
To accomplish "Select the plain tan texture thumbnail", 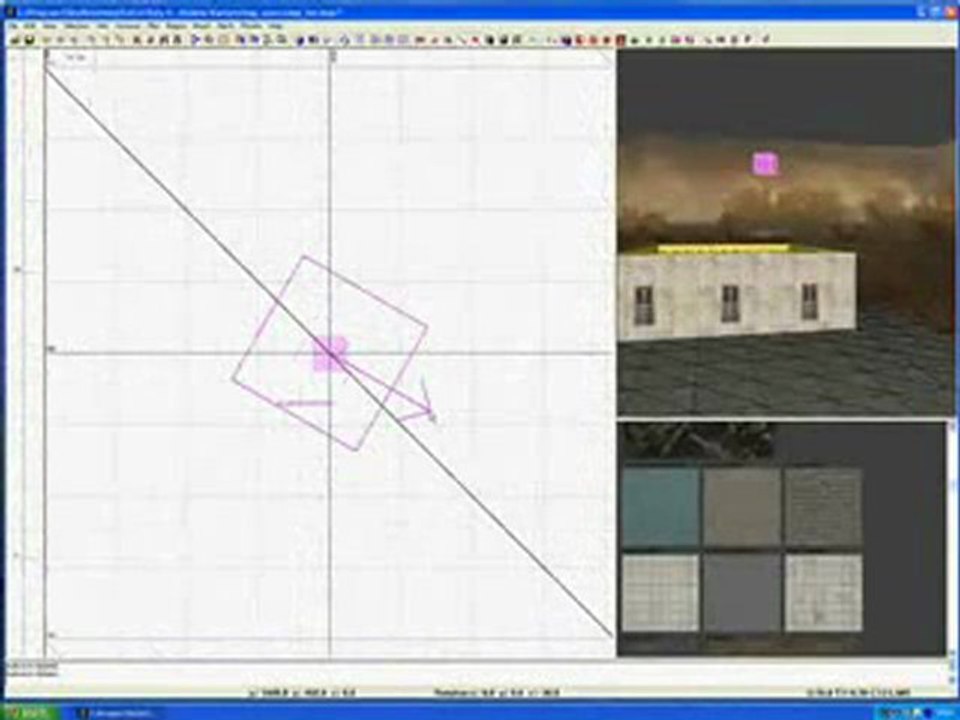I will coord(742,507).
